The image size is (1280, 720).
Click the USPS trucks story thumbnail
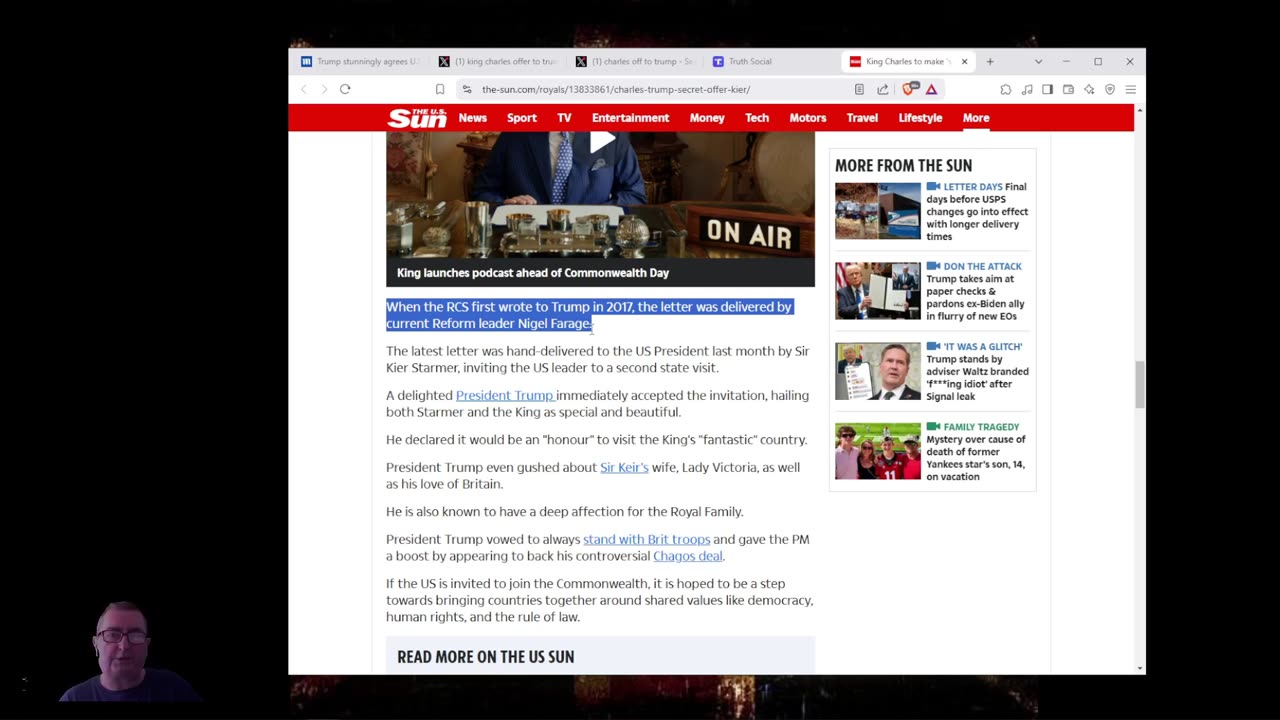[878, 210]
